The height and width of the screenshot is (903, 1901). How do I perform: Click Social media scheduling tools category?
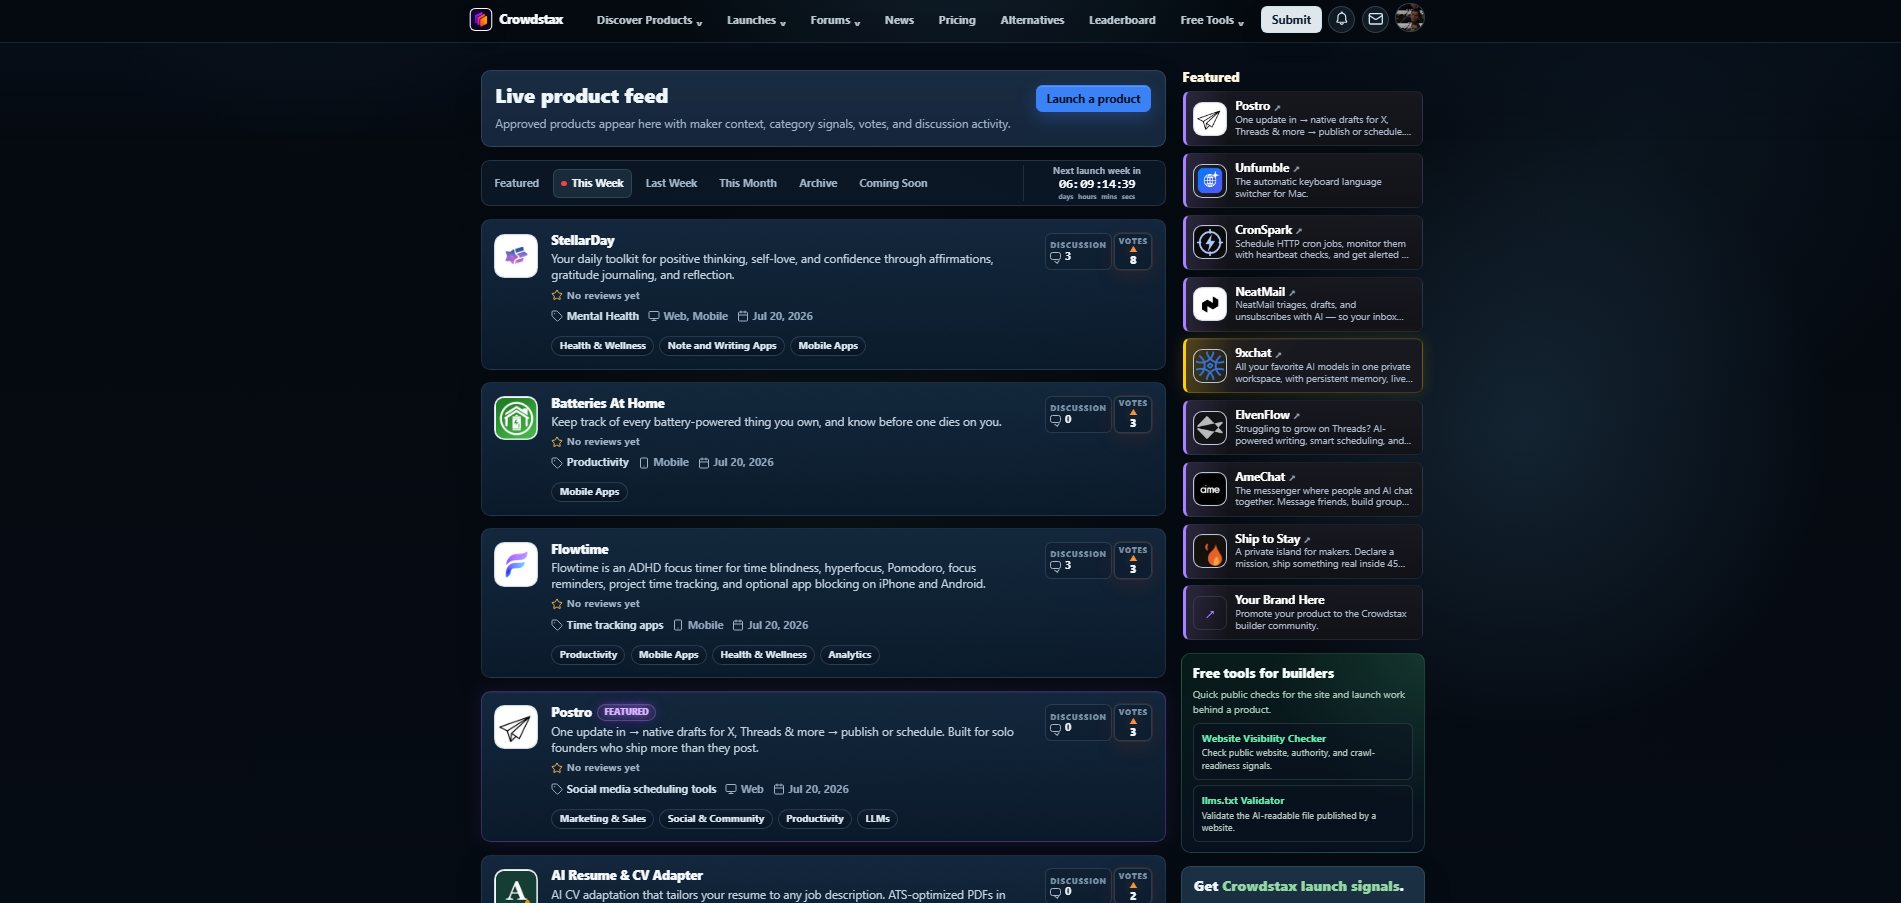coord(641,789)
